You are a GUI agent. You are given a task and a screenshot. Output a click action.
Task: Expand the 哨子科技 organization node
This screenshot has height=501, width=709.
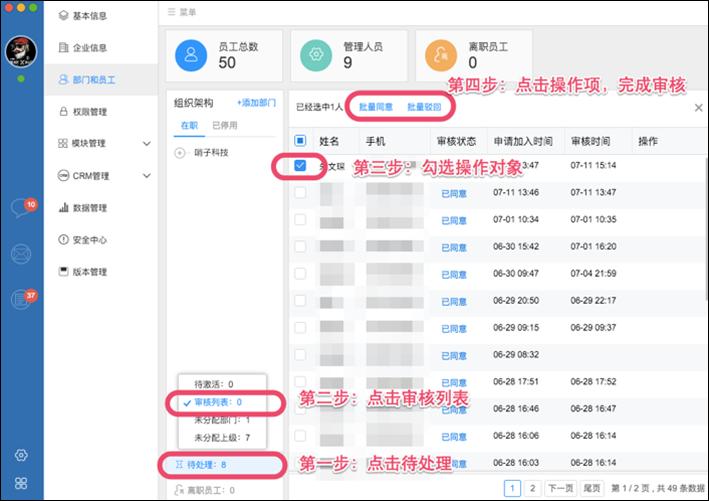click(x=180, y=153)
